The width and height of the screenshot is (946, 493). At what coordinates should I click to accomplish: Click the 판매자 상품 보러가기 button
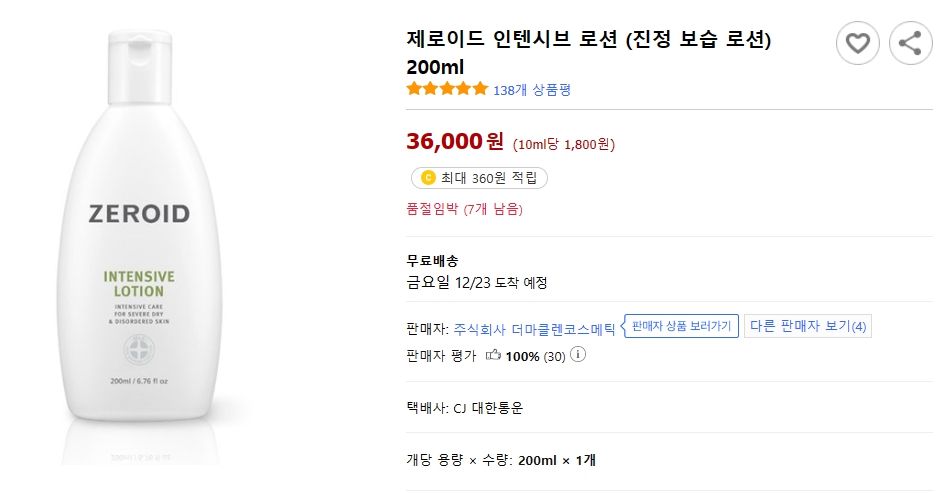(x=682, y=326)
